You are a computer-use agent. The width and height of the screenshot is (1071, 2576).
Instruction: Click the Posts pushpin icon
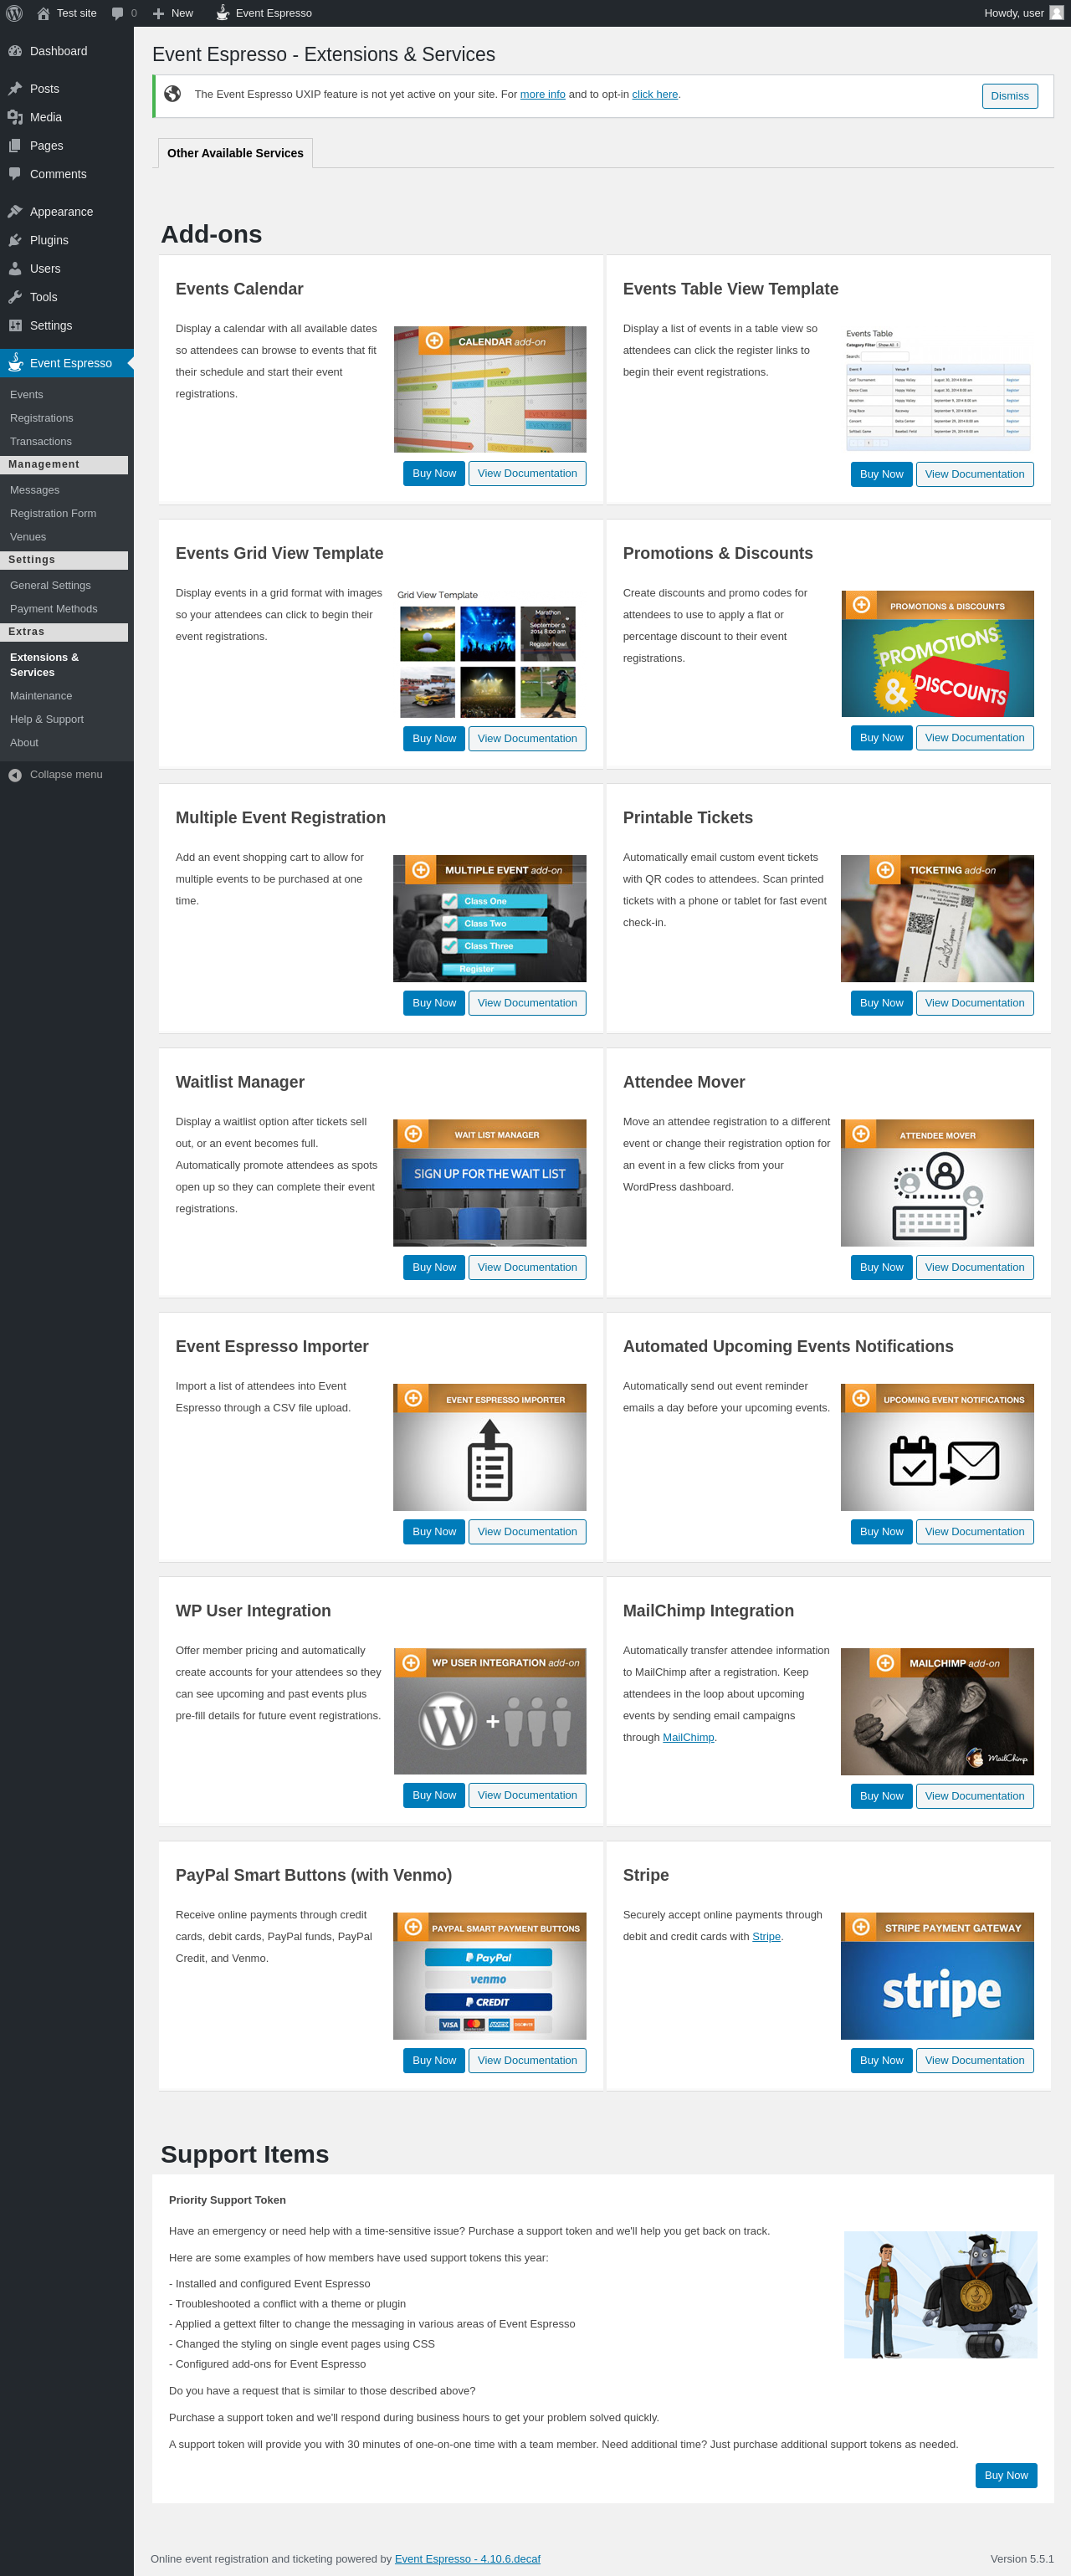pyautogui.click(x=15, y=89)
